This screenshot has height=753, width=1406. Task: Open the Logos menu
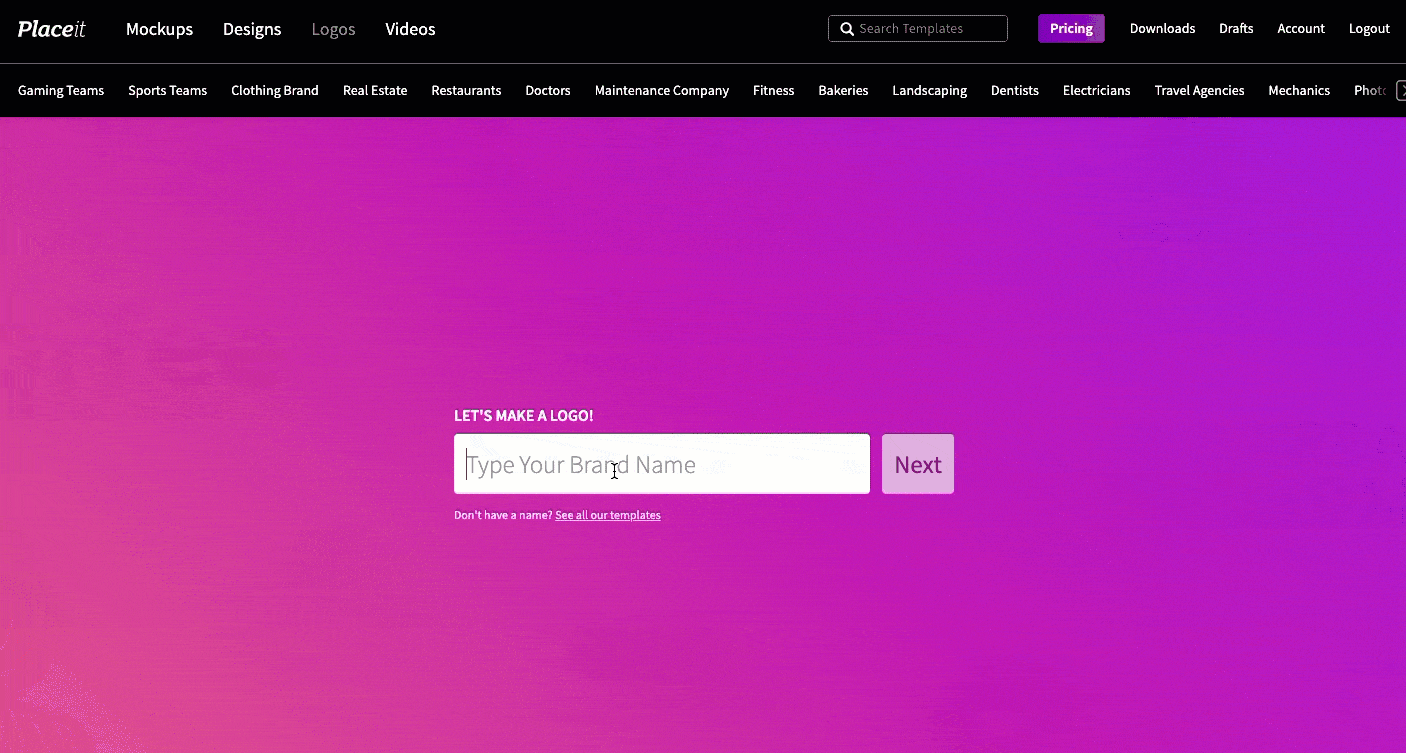(333, 29)
